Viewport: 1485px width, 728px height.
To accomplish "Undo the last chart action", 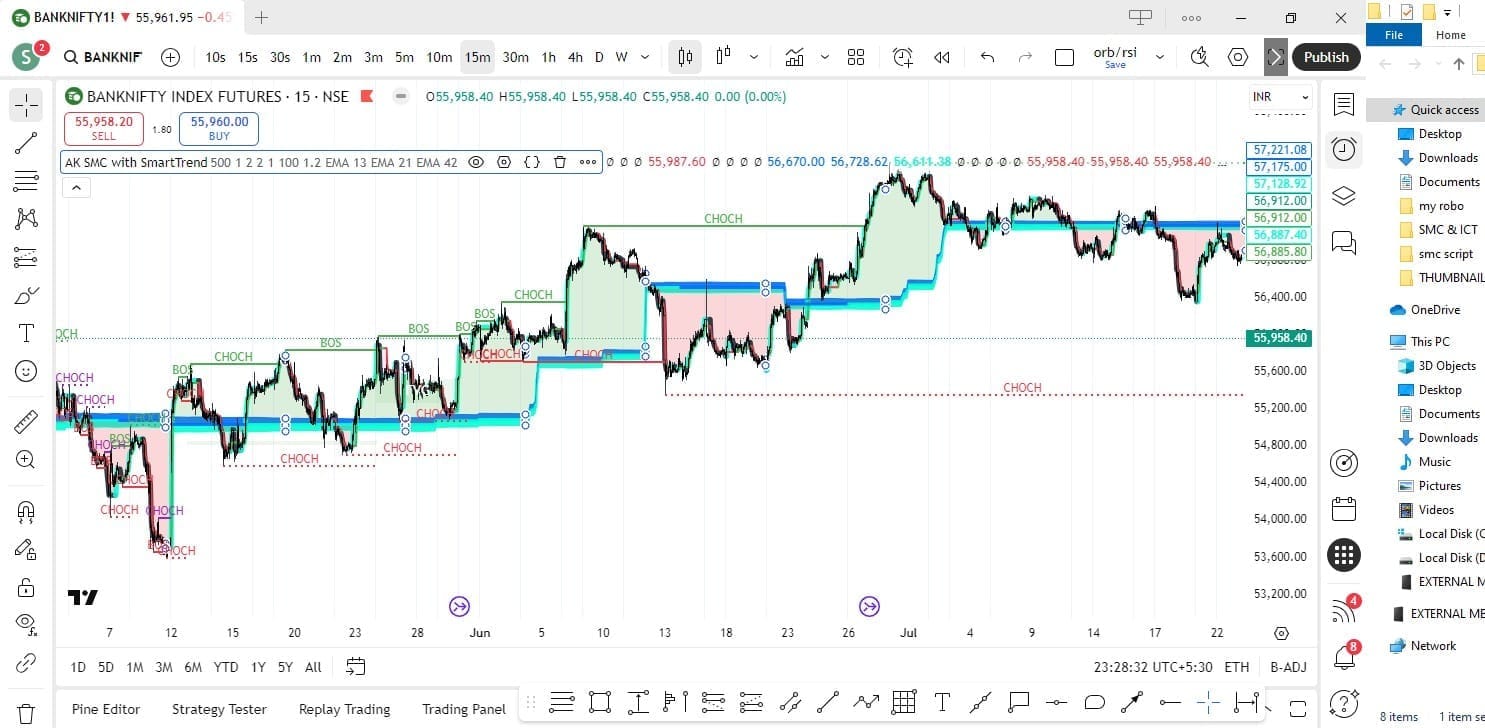I will (987, 57).
